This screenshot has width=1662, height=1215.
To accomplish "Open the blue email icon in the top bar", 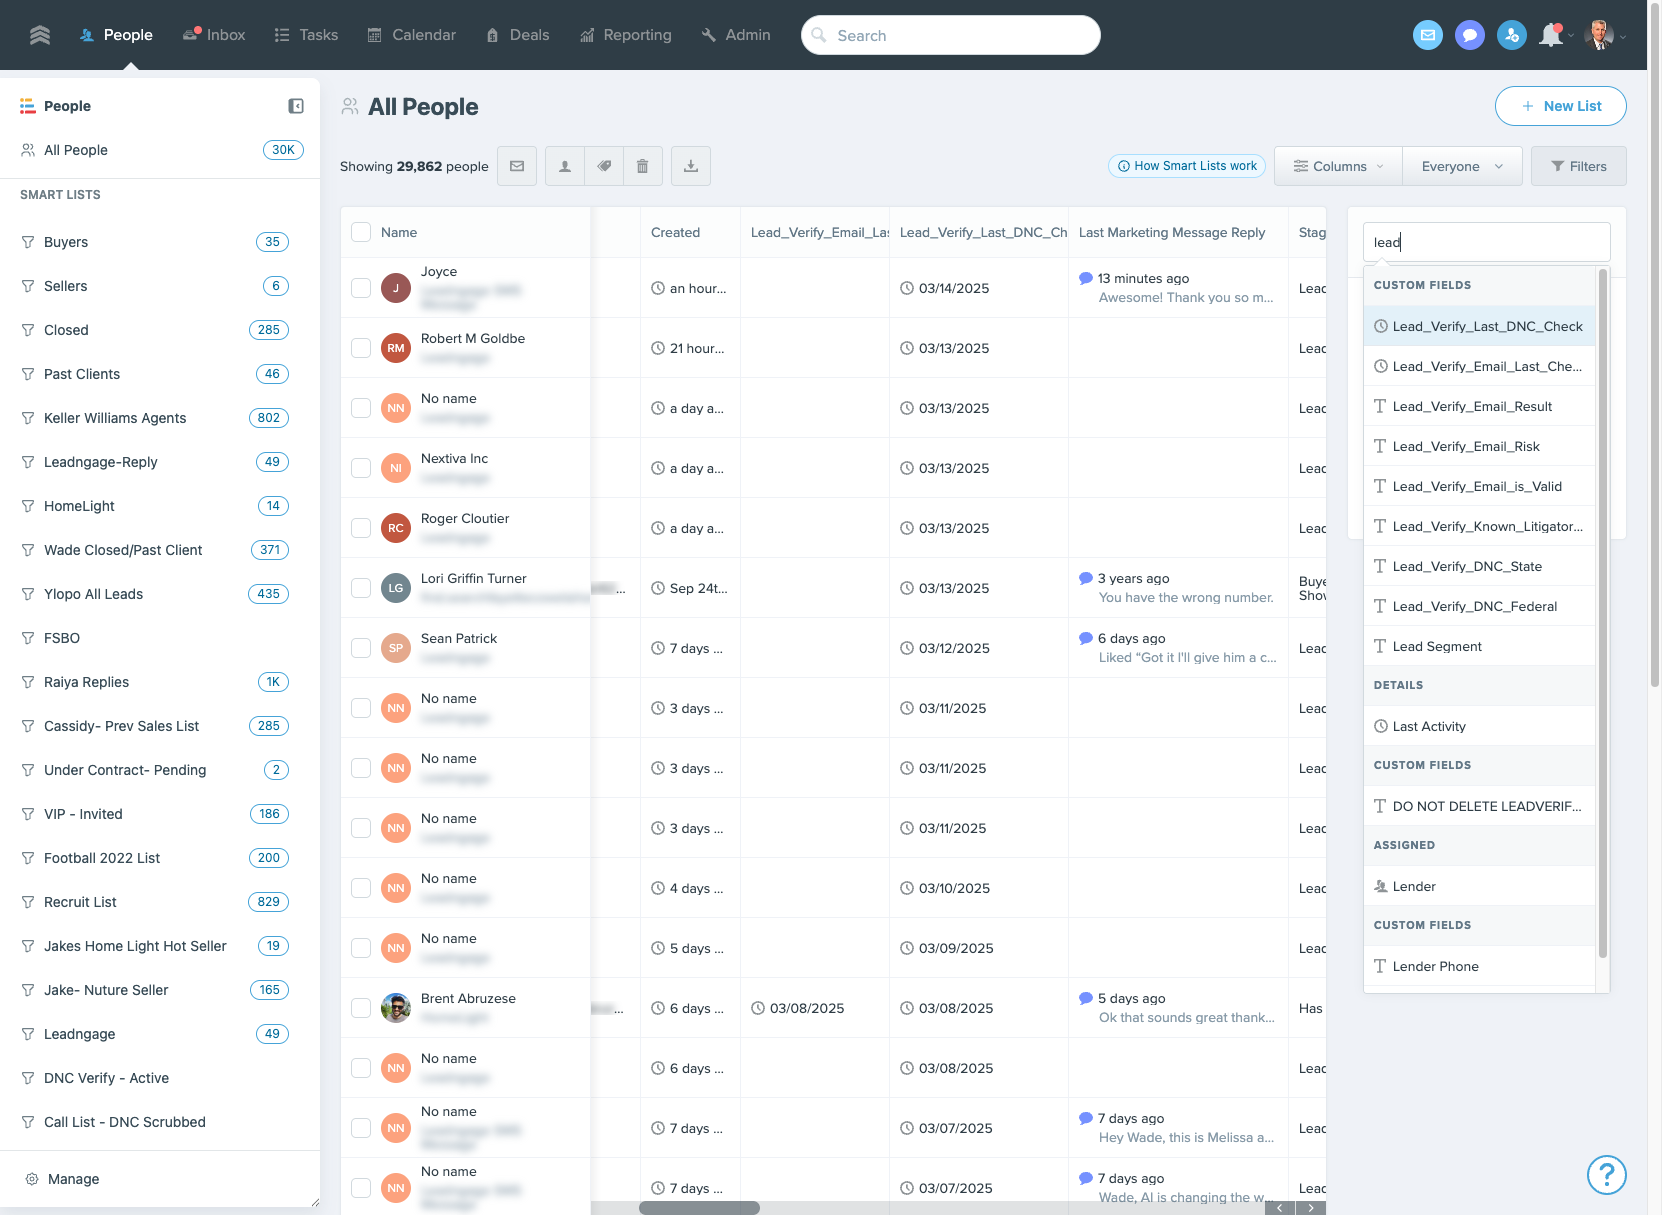I will coord(1428,35).
